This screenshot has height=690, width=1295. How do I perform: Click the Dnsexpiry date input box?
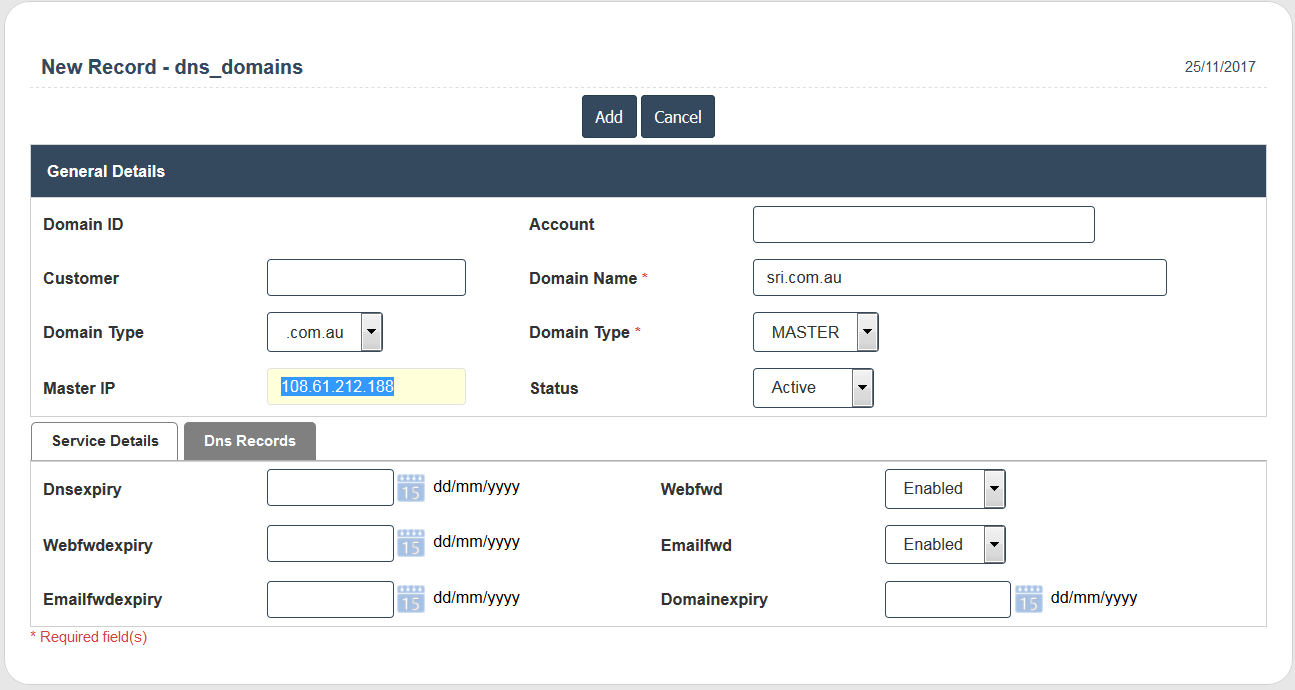[x=330, y=488]
